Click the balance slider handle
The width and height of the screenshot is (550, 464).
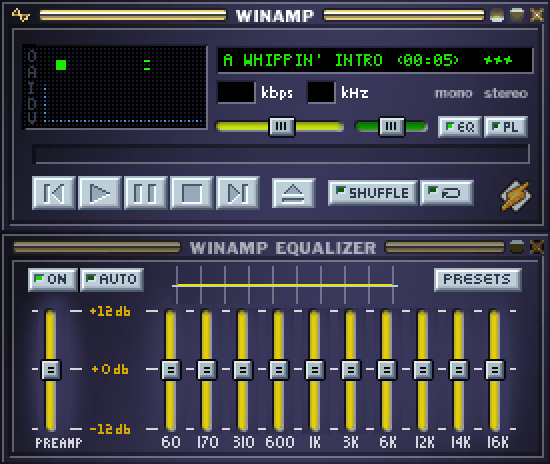tap(392, 126)
